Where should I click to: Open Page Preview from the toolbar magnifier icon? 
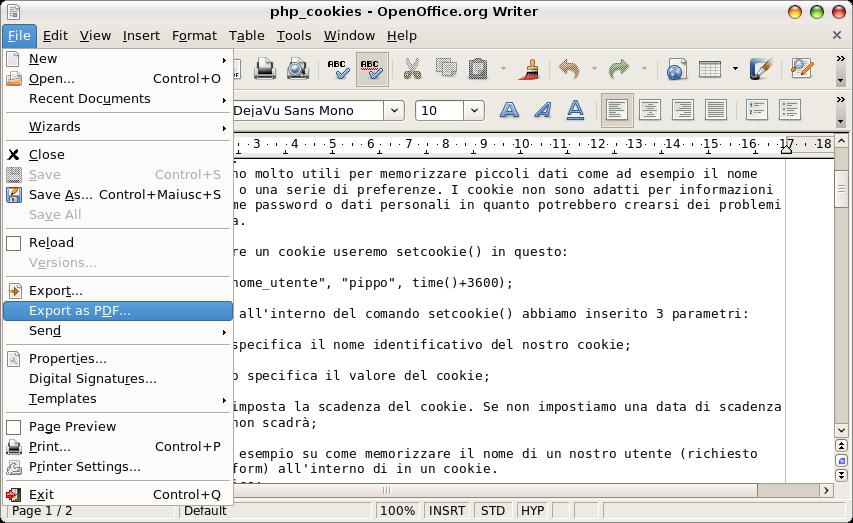[298, 69]
